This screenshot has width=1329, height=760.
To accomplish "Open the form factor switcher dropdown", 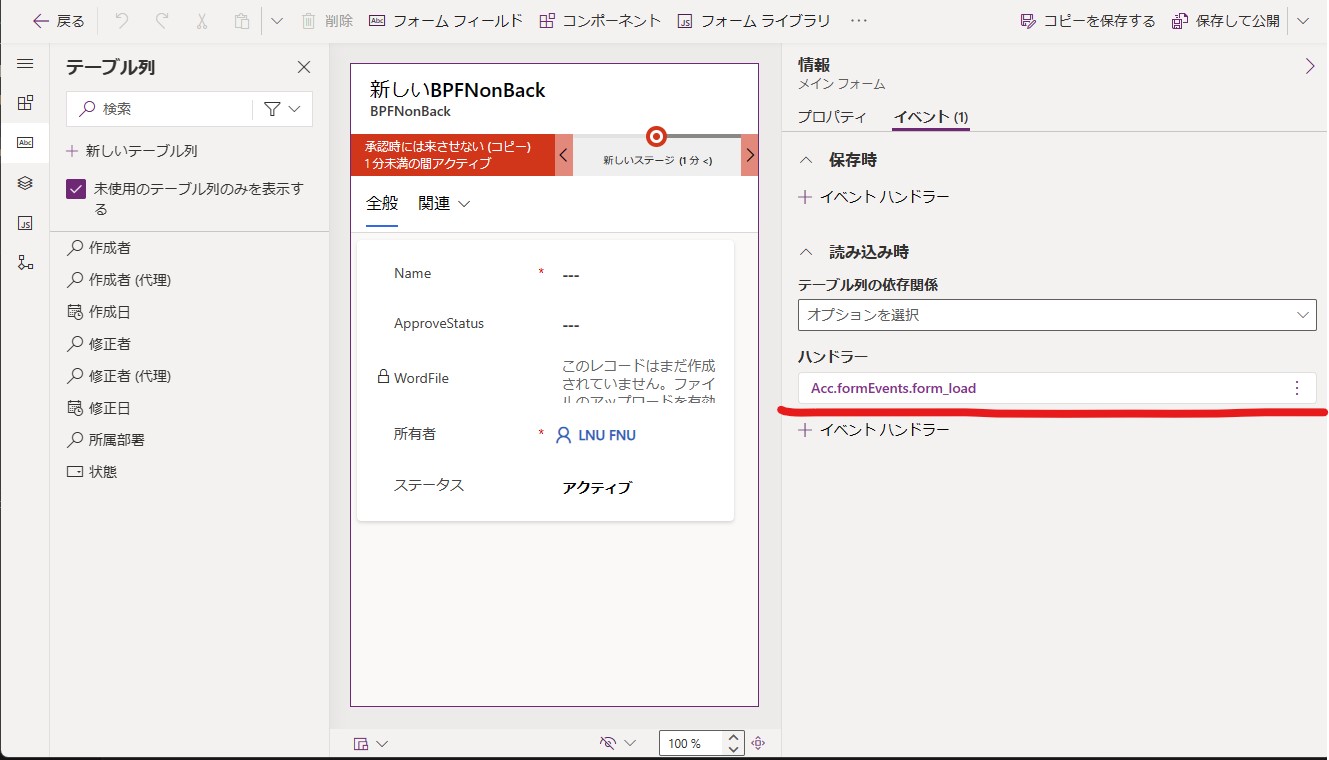I will (x=371, y=743).
